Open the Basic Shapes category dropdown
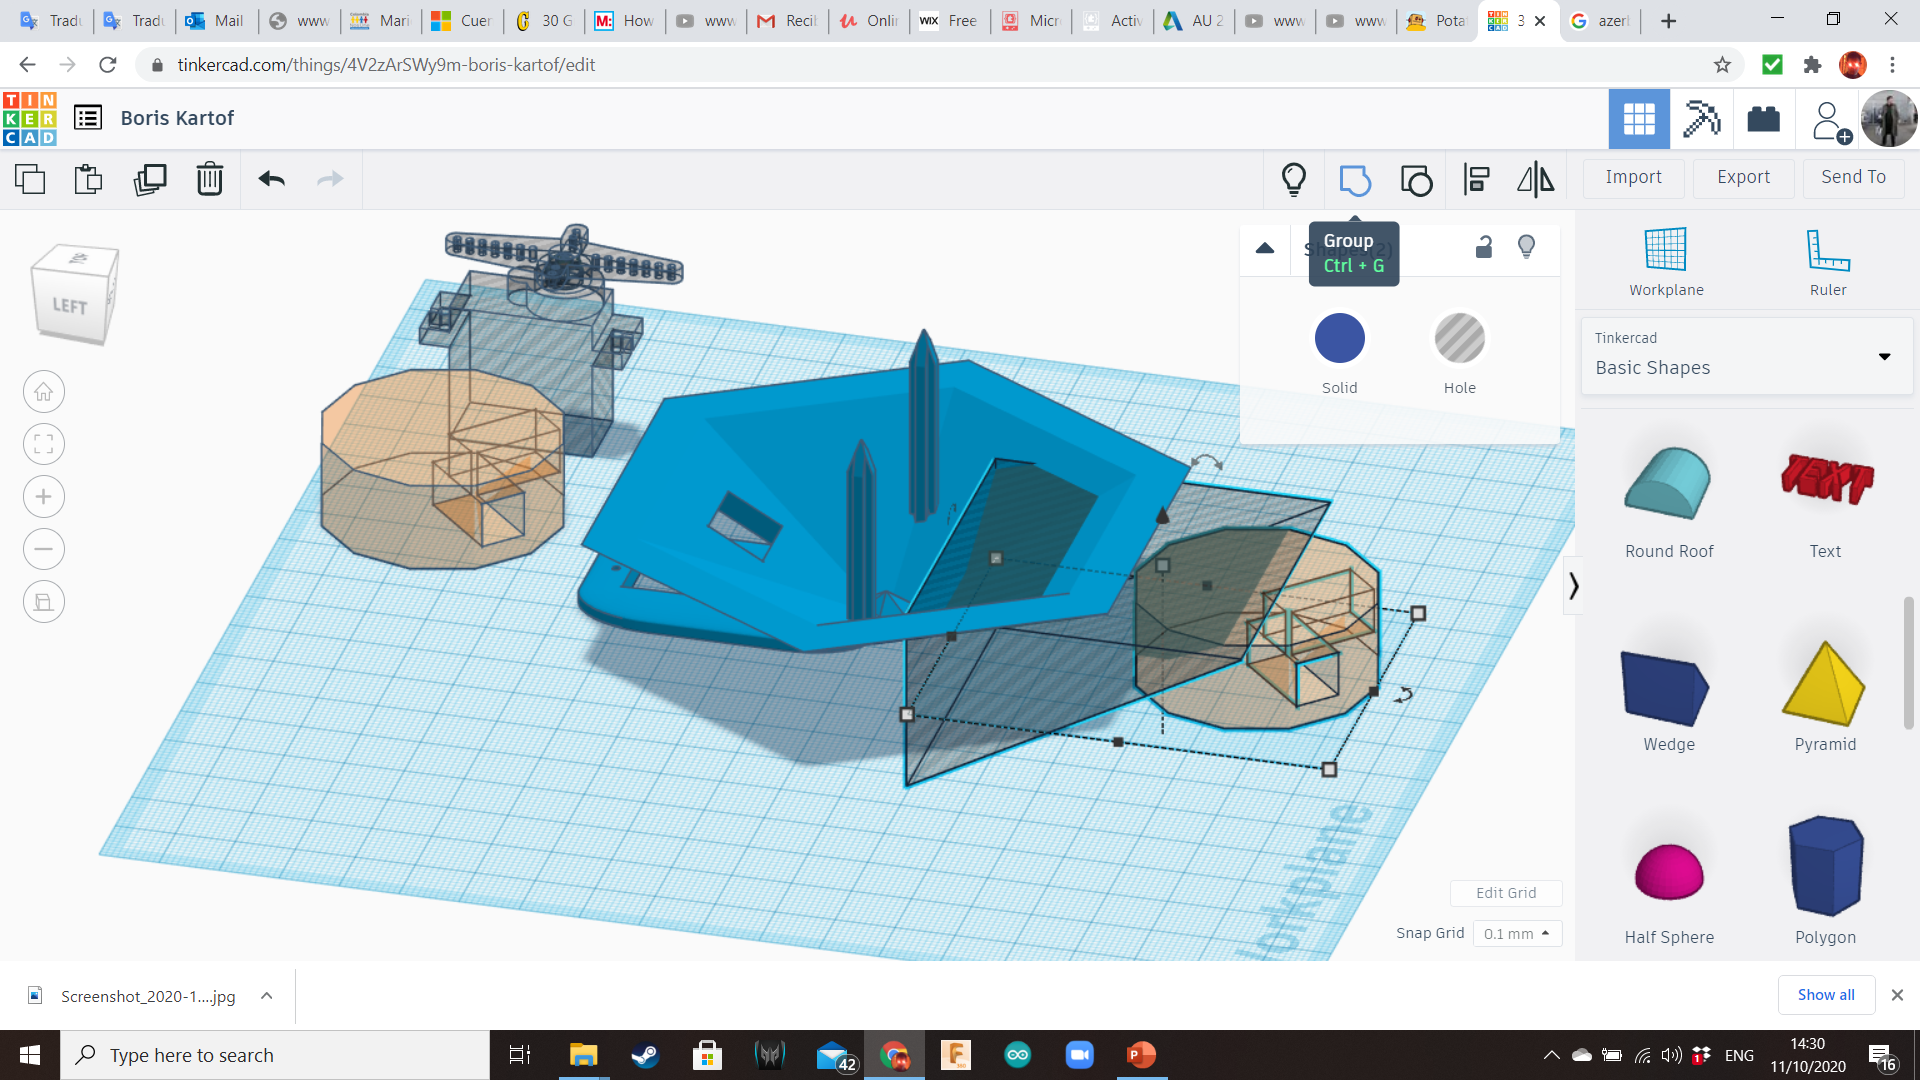This screenshot has height=1080, width=1920. pos(1746,357)
